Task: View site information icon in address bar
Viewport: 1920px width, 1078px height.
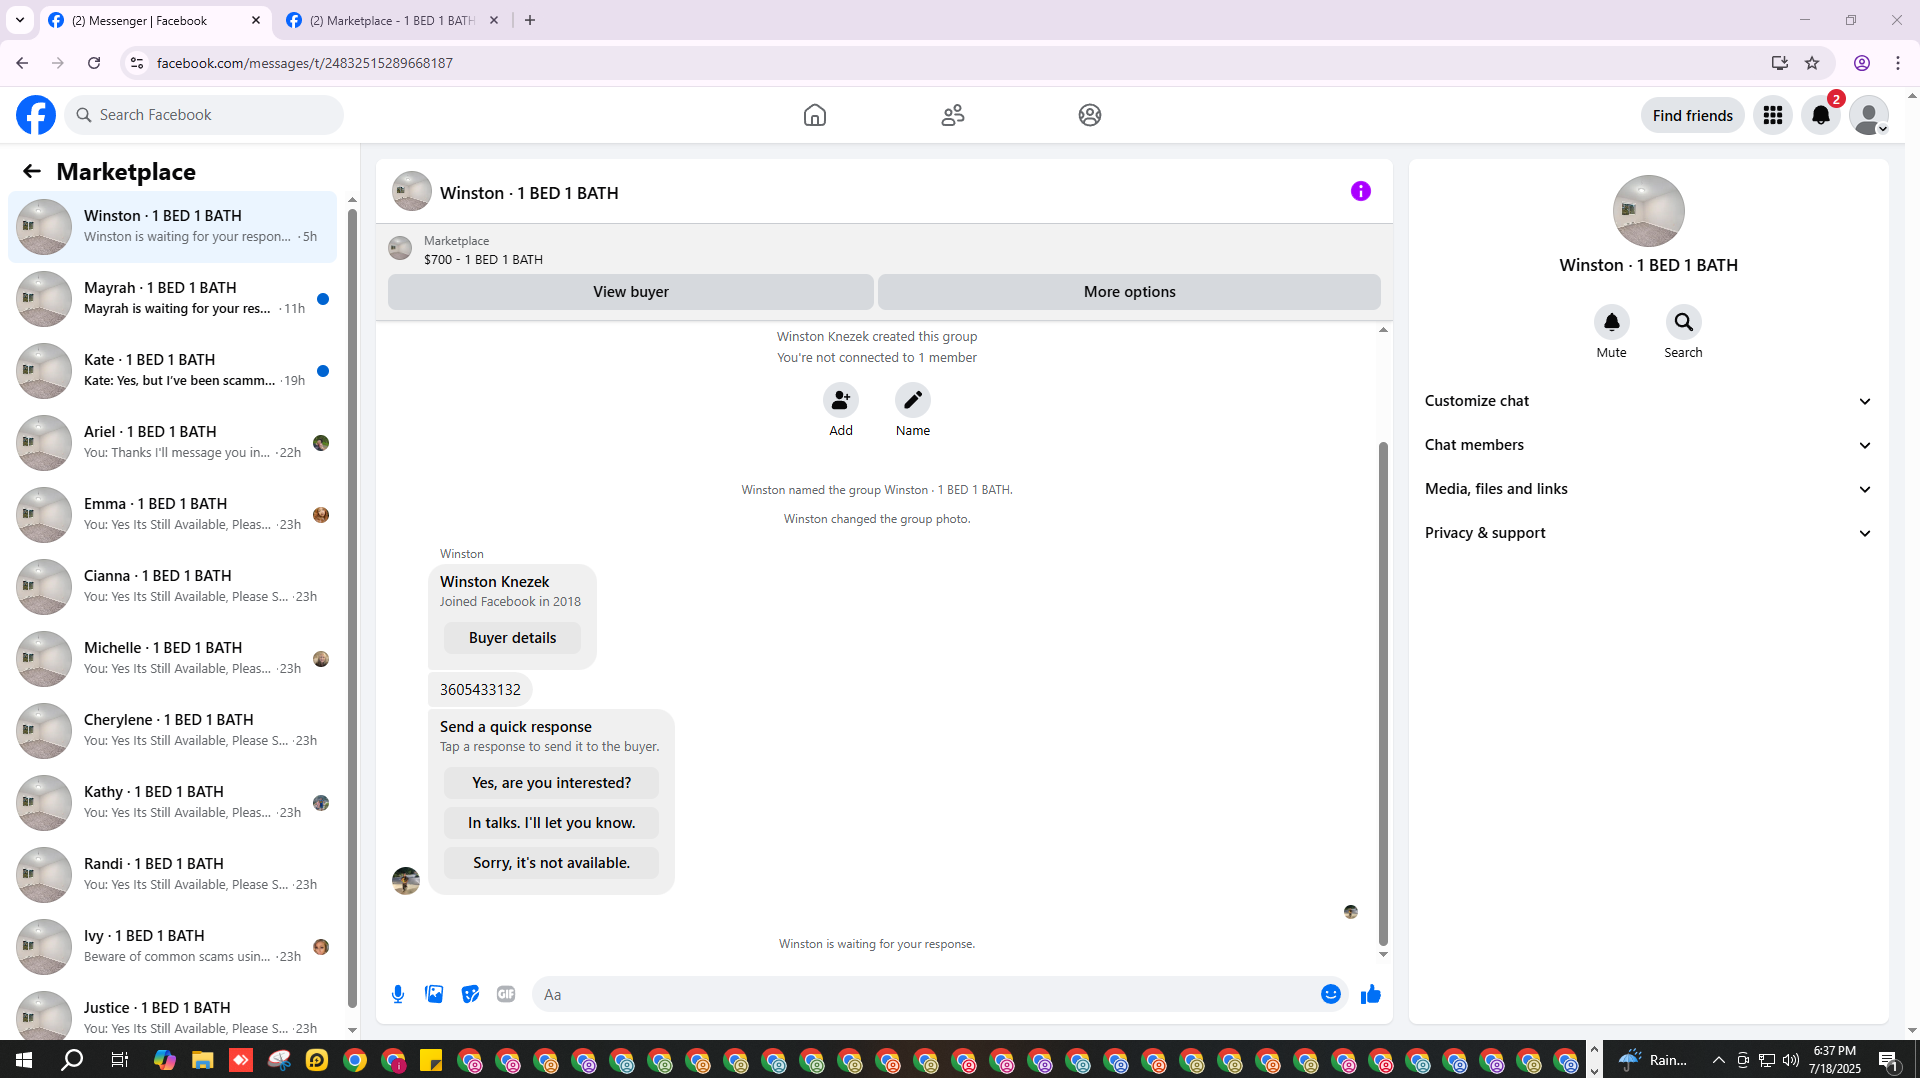Action: pyautogui.click(x=137, y=63)
